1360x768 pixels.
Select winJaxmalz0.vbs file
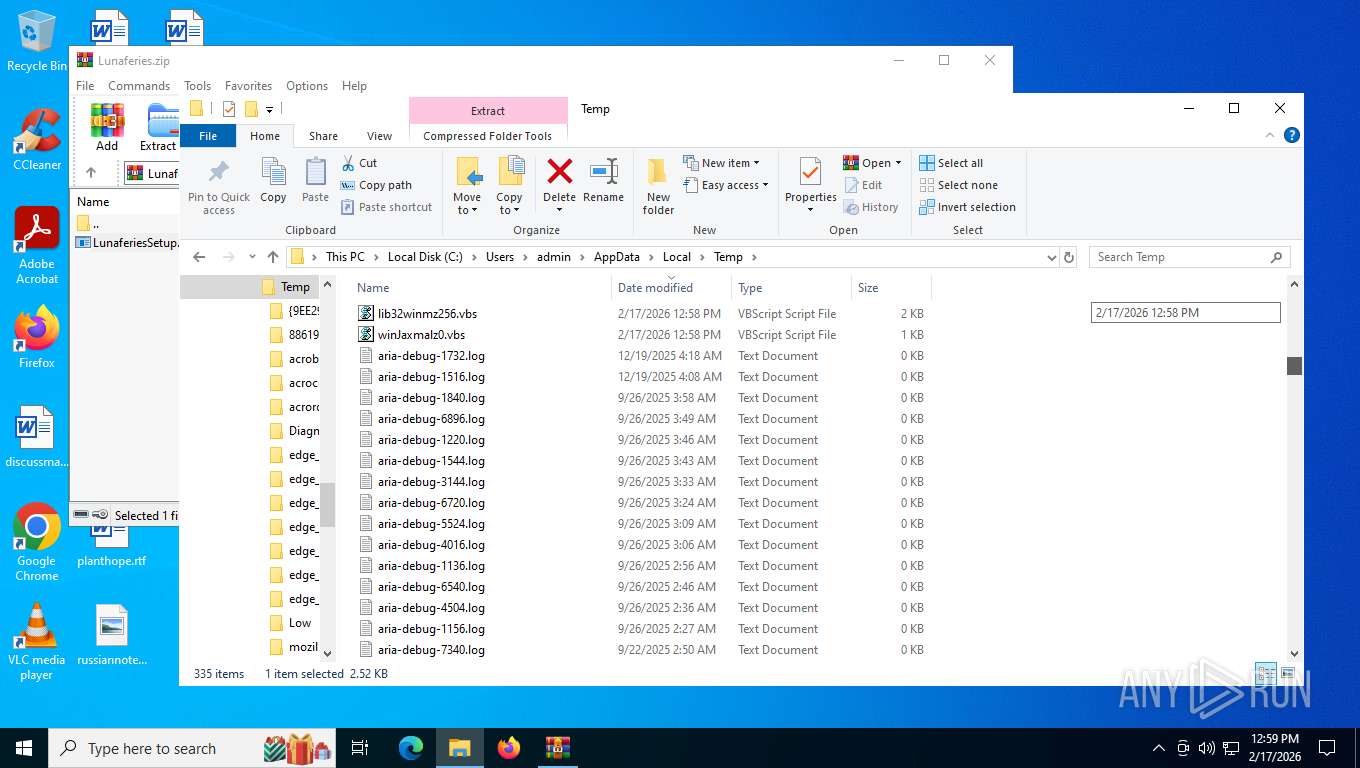coord(421,334)
